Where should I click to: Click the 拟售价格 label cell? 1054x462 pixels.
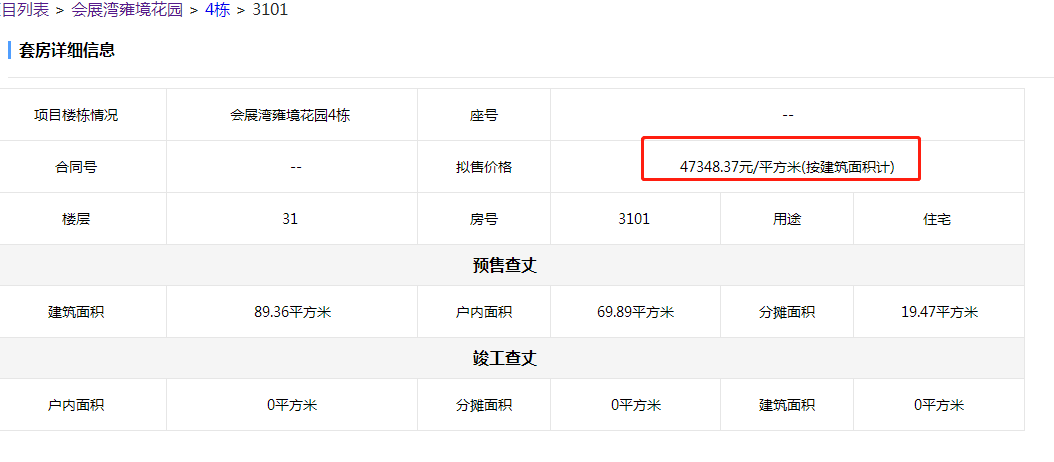[x=483, y=167]
